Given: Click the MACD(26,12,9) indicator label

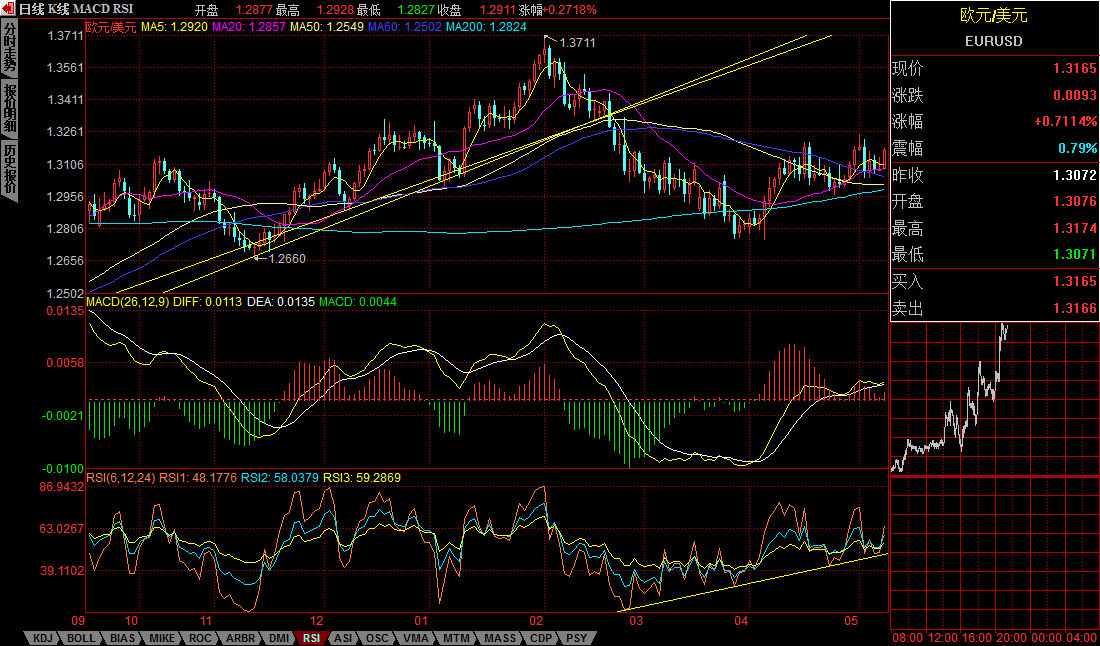Looking at the screenshot, I should 128,302.
